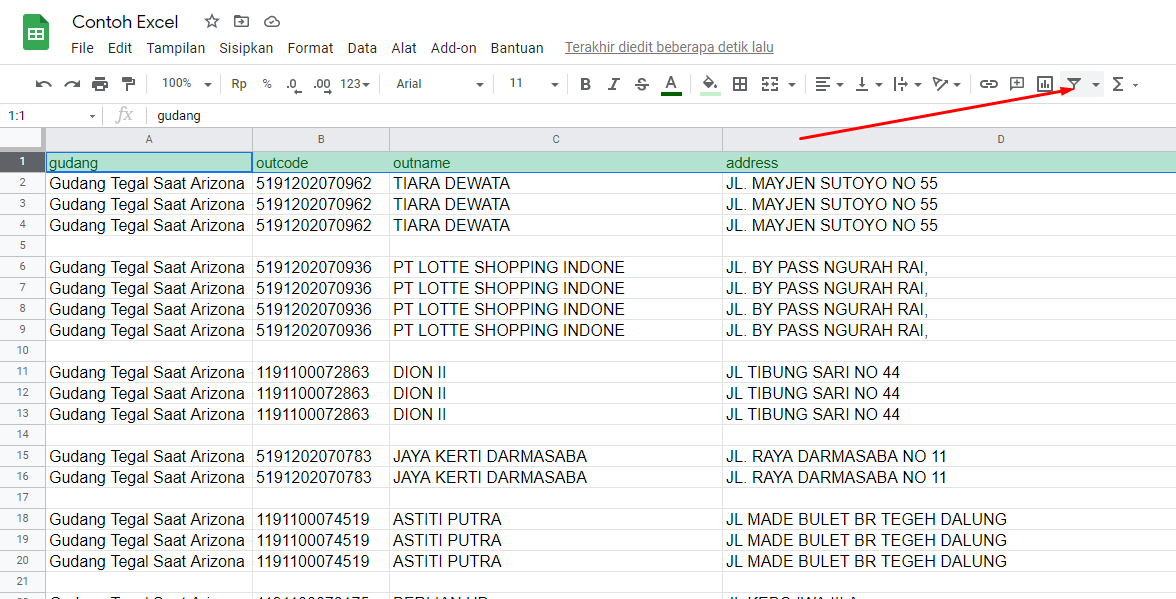This screenshot has height=599, width=1176.
Task: Click the Google Sheets home icon
Action: [35, 32]
